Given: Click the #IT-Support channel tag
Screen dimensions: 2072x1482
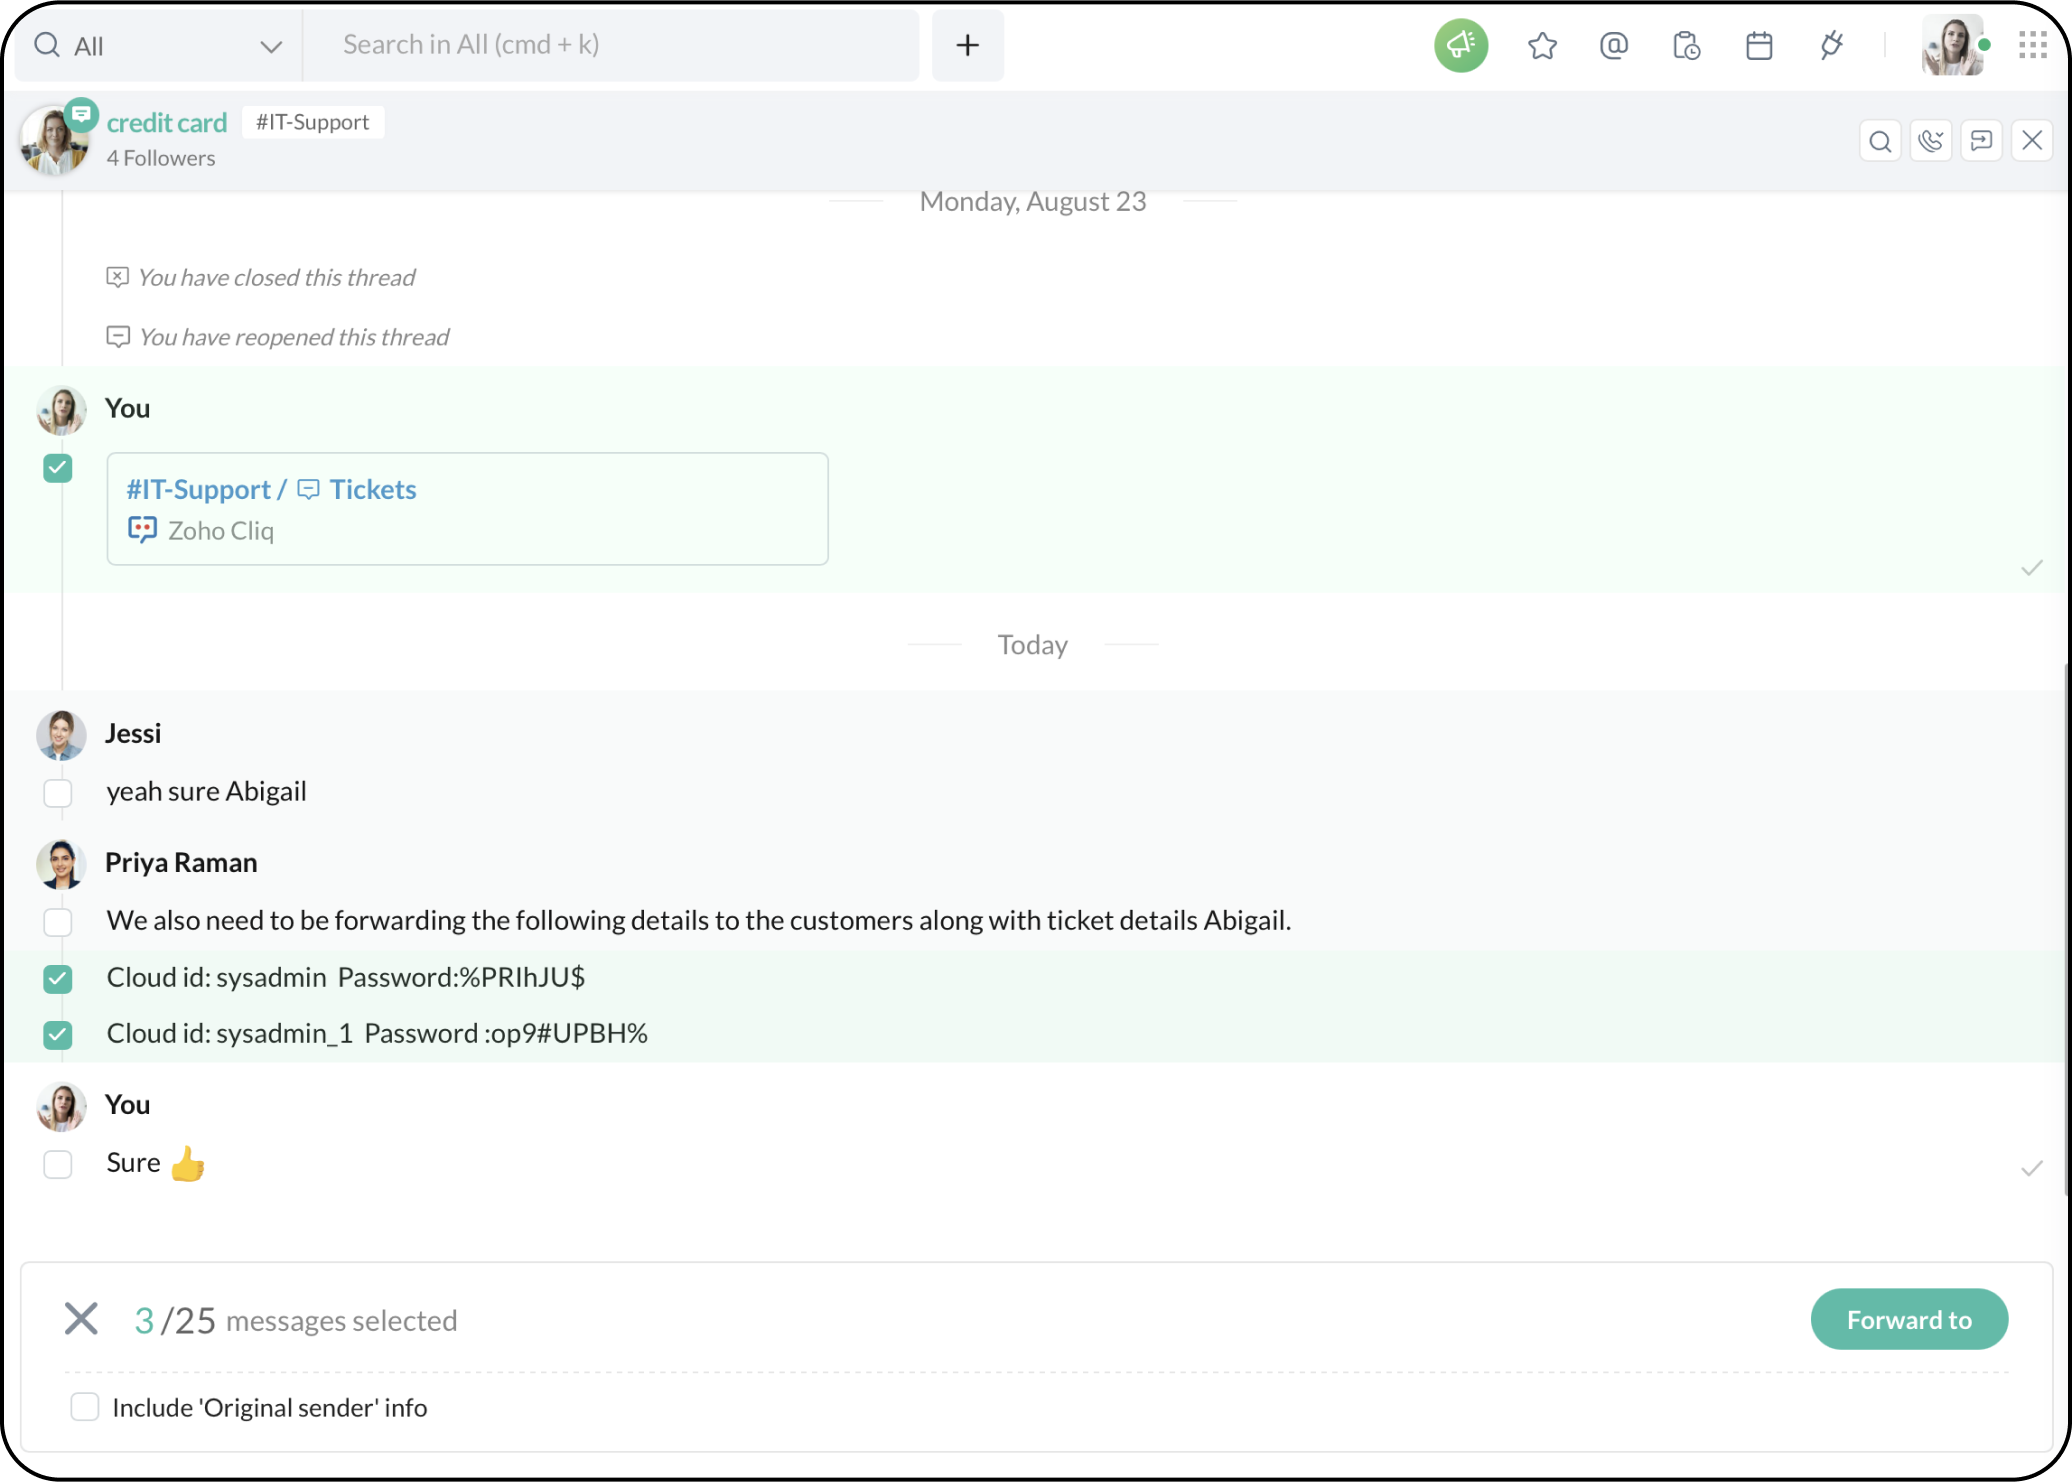Looking at the screenshot, I should [x=312, y=122].
